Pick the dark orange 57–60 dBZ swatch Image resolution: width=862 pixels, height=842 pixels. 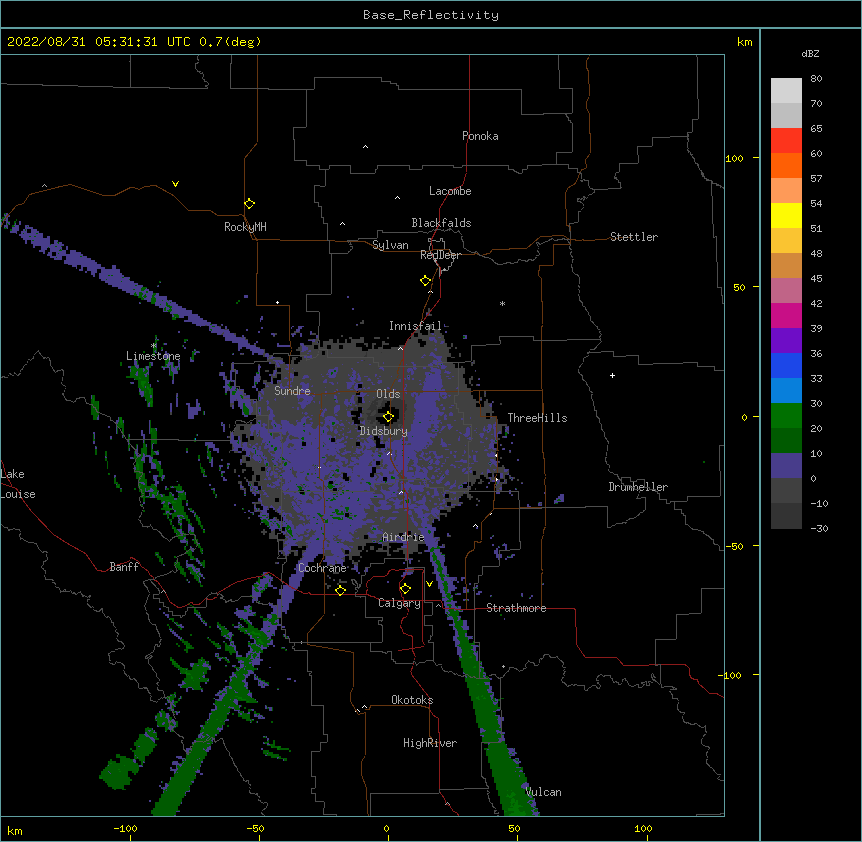[x=786, y=165]
